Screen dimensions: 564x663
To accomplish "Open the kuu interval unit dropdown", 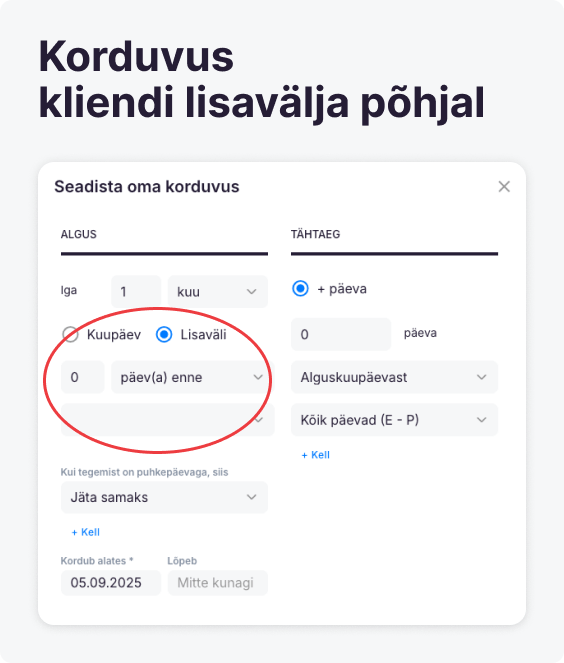I will pyautogui.click(x=218, y=292).
